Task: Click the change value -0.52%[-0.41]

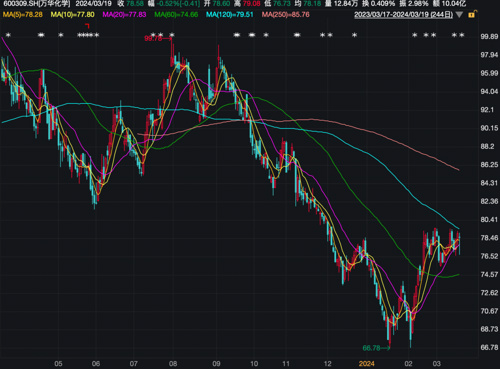Action: [x=178, y=4]
